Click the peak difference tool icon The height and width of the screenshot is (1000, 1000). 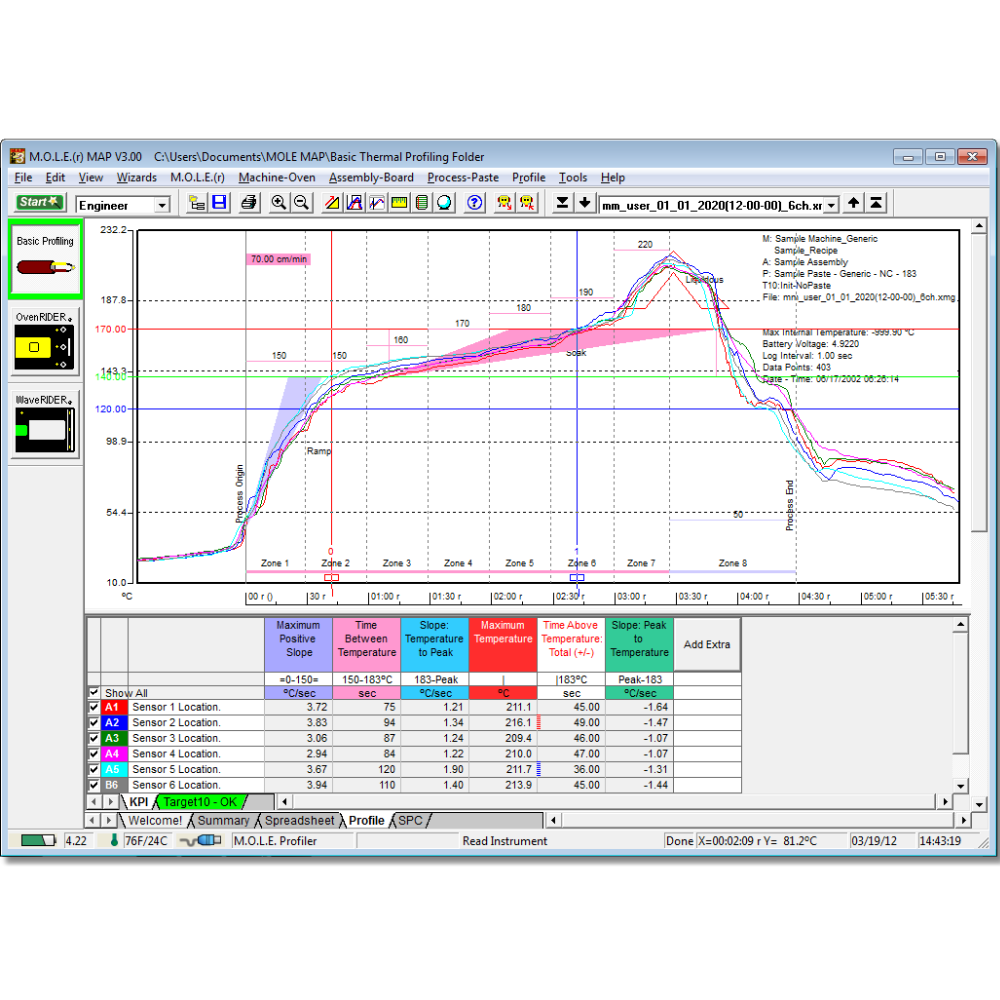pyautogui.click(x=355, y=203)
